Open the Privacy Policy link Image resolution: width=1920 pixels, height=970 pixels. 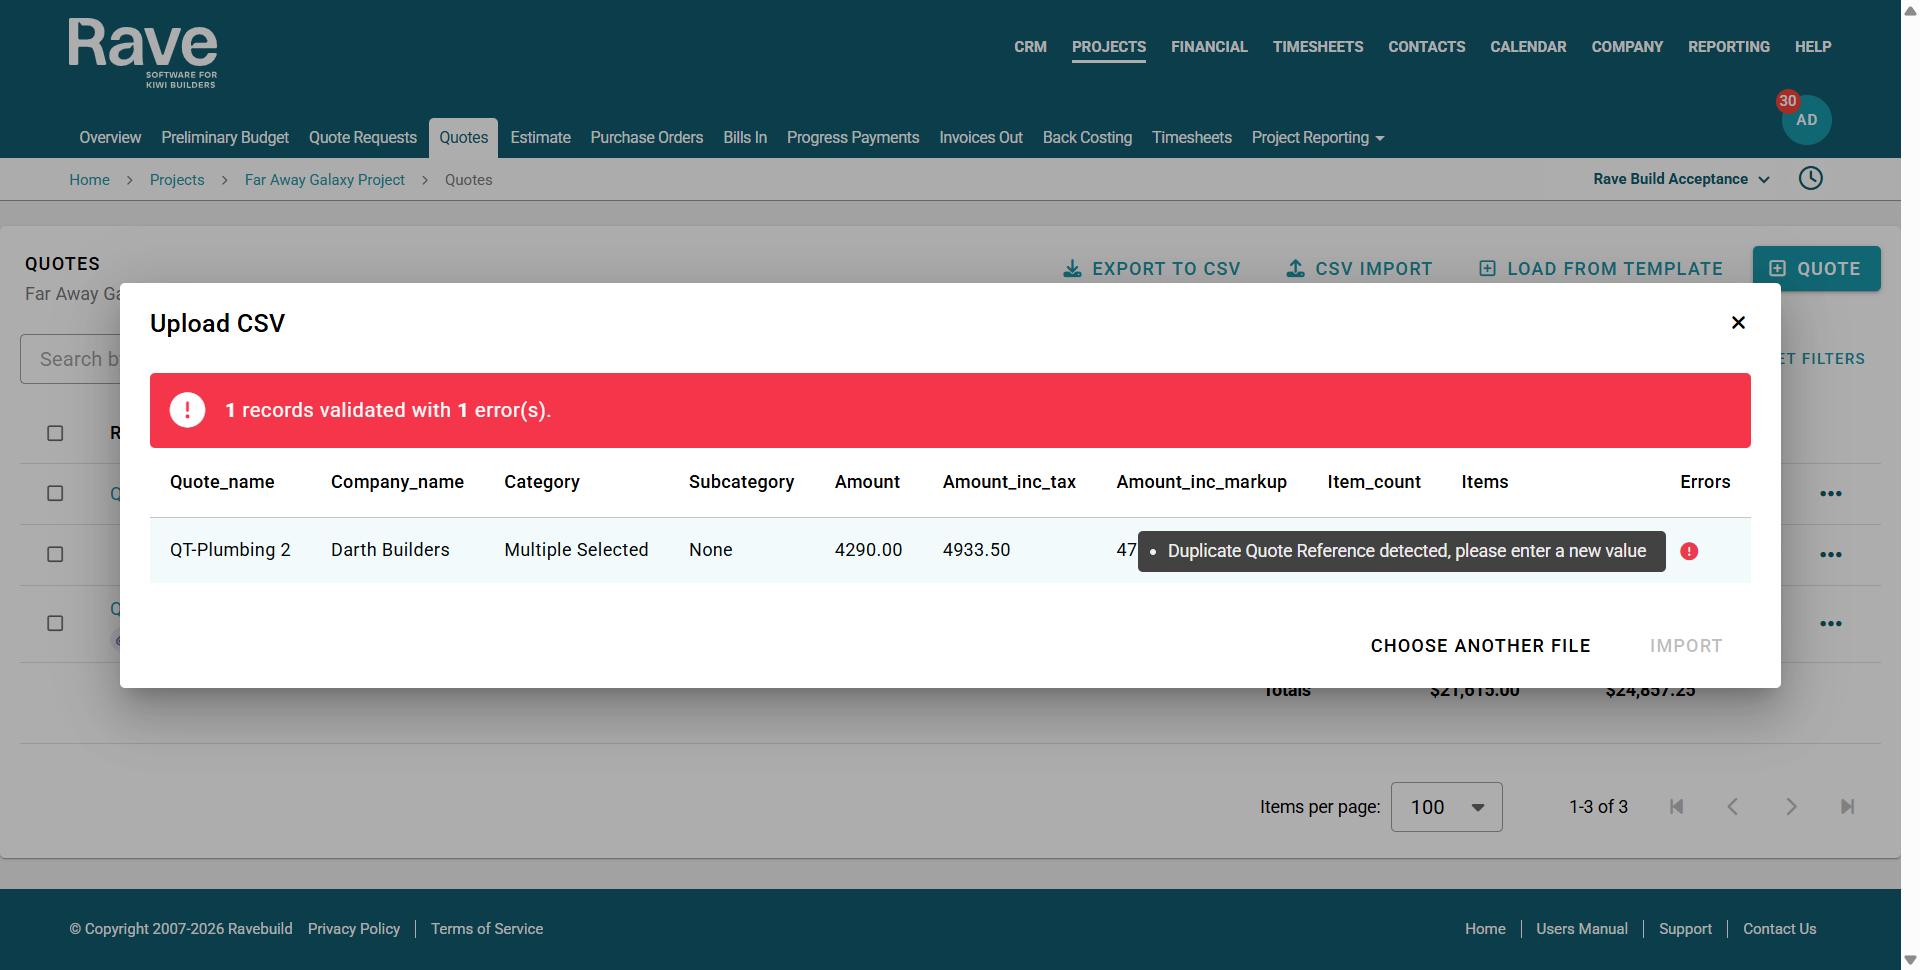click(x=354, y=929)
